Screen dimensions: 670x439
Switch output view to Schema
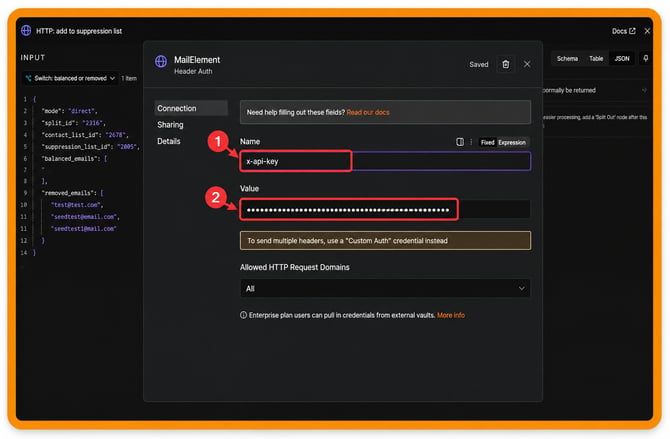click(567, 59)
